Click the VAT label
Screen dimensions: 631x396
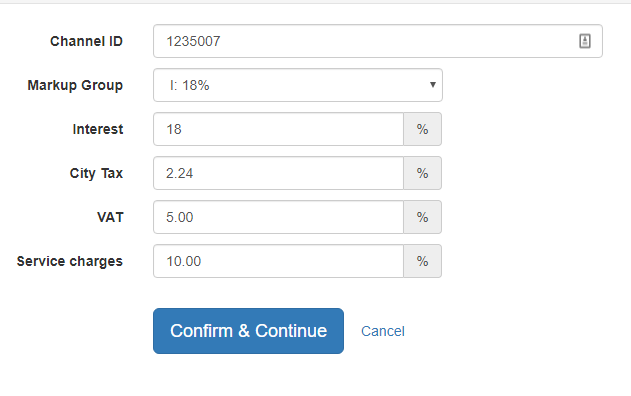pyautogui.click(x=110, y=217)
